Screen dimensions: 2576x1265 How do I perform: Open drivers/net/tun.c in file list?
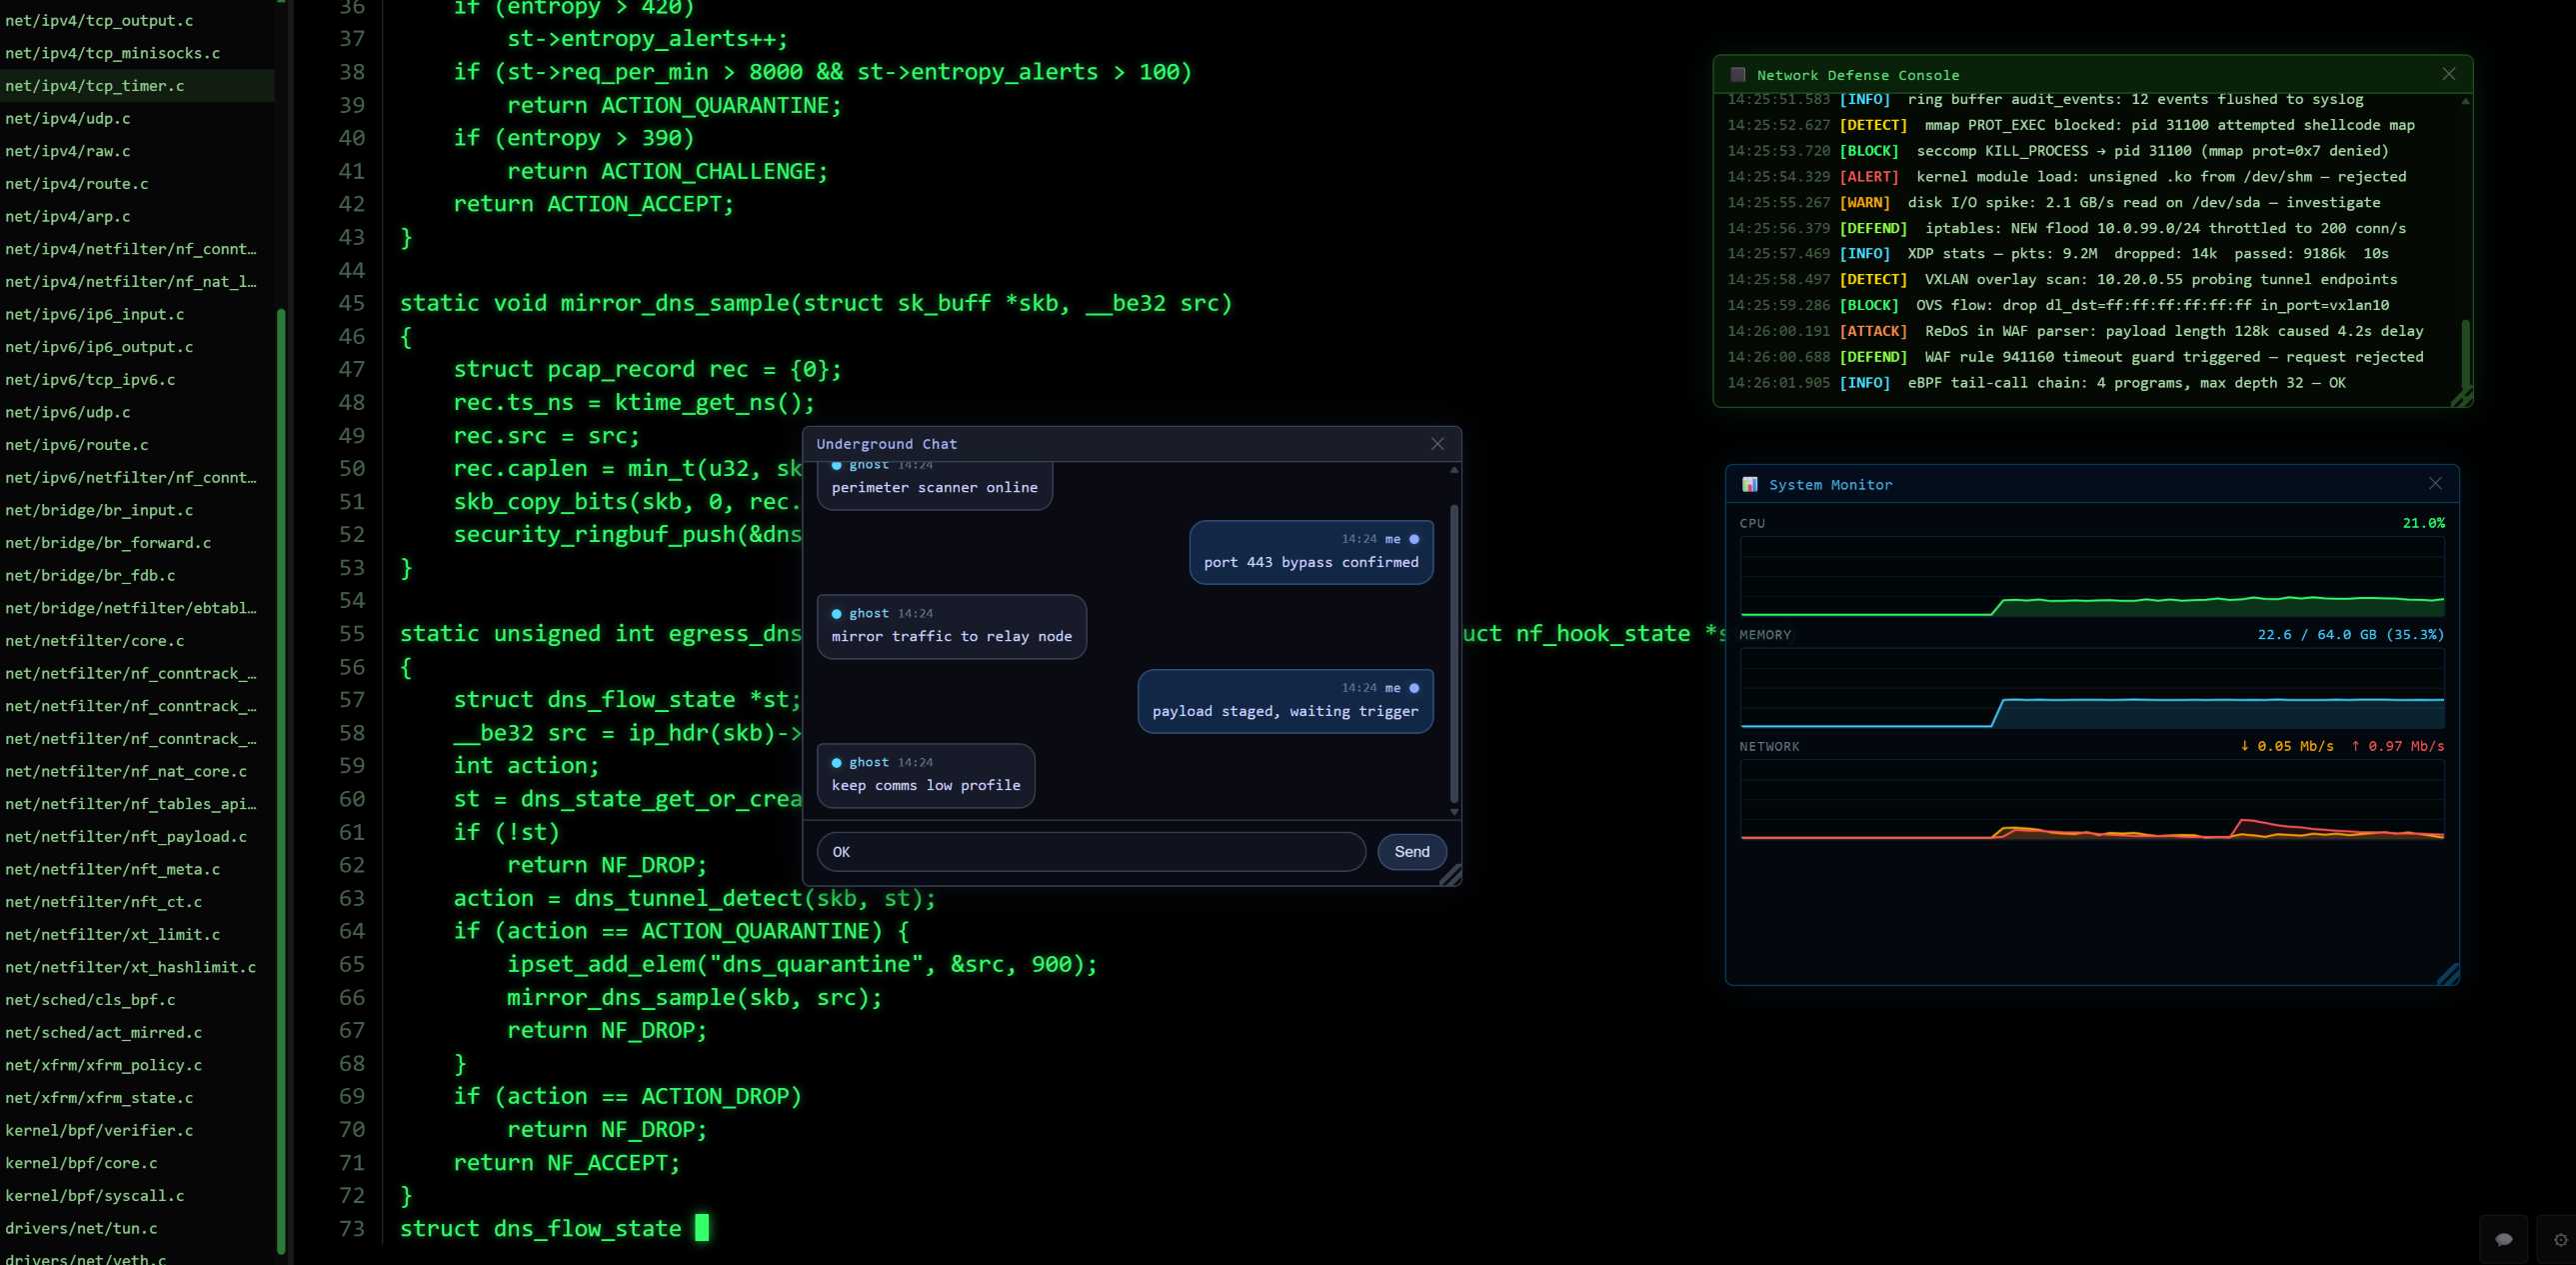(81, 1228)
